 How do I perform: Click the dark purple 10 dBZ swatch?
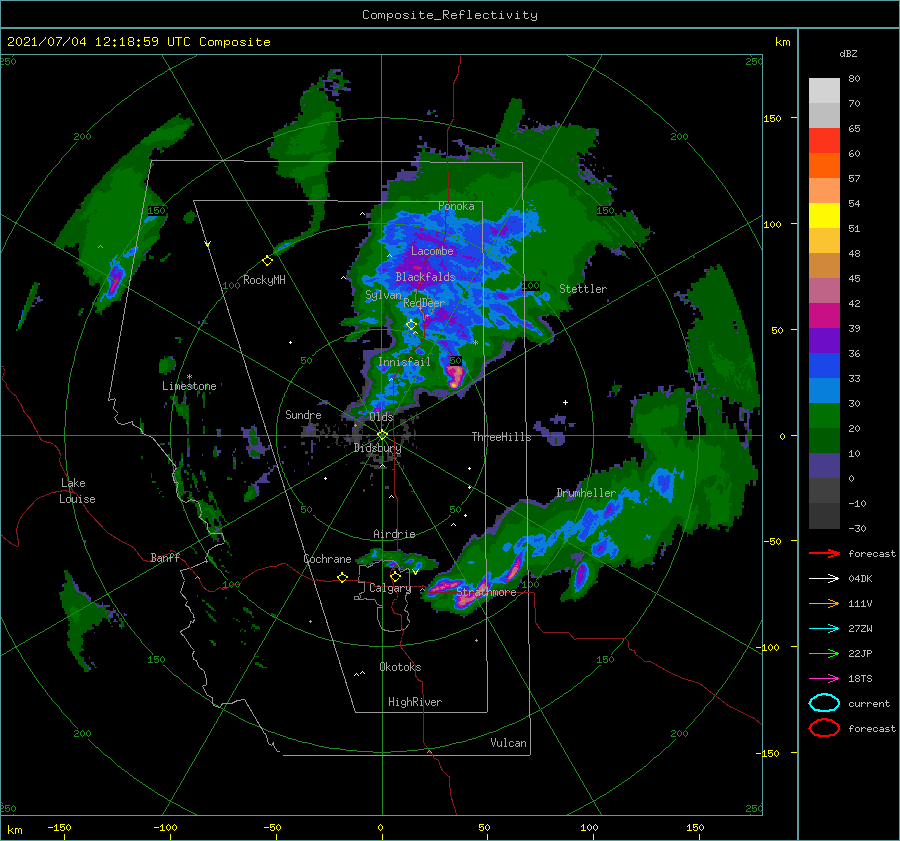pyautogui.click(x=824, y=465)
